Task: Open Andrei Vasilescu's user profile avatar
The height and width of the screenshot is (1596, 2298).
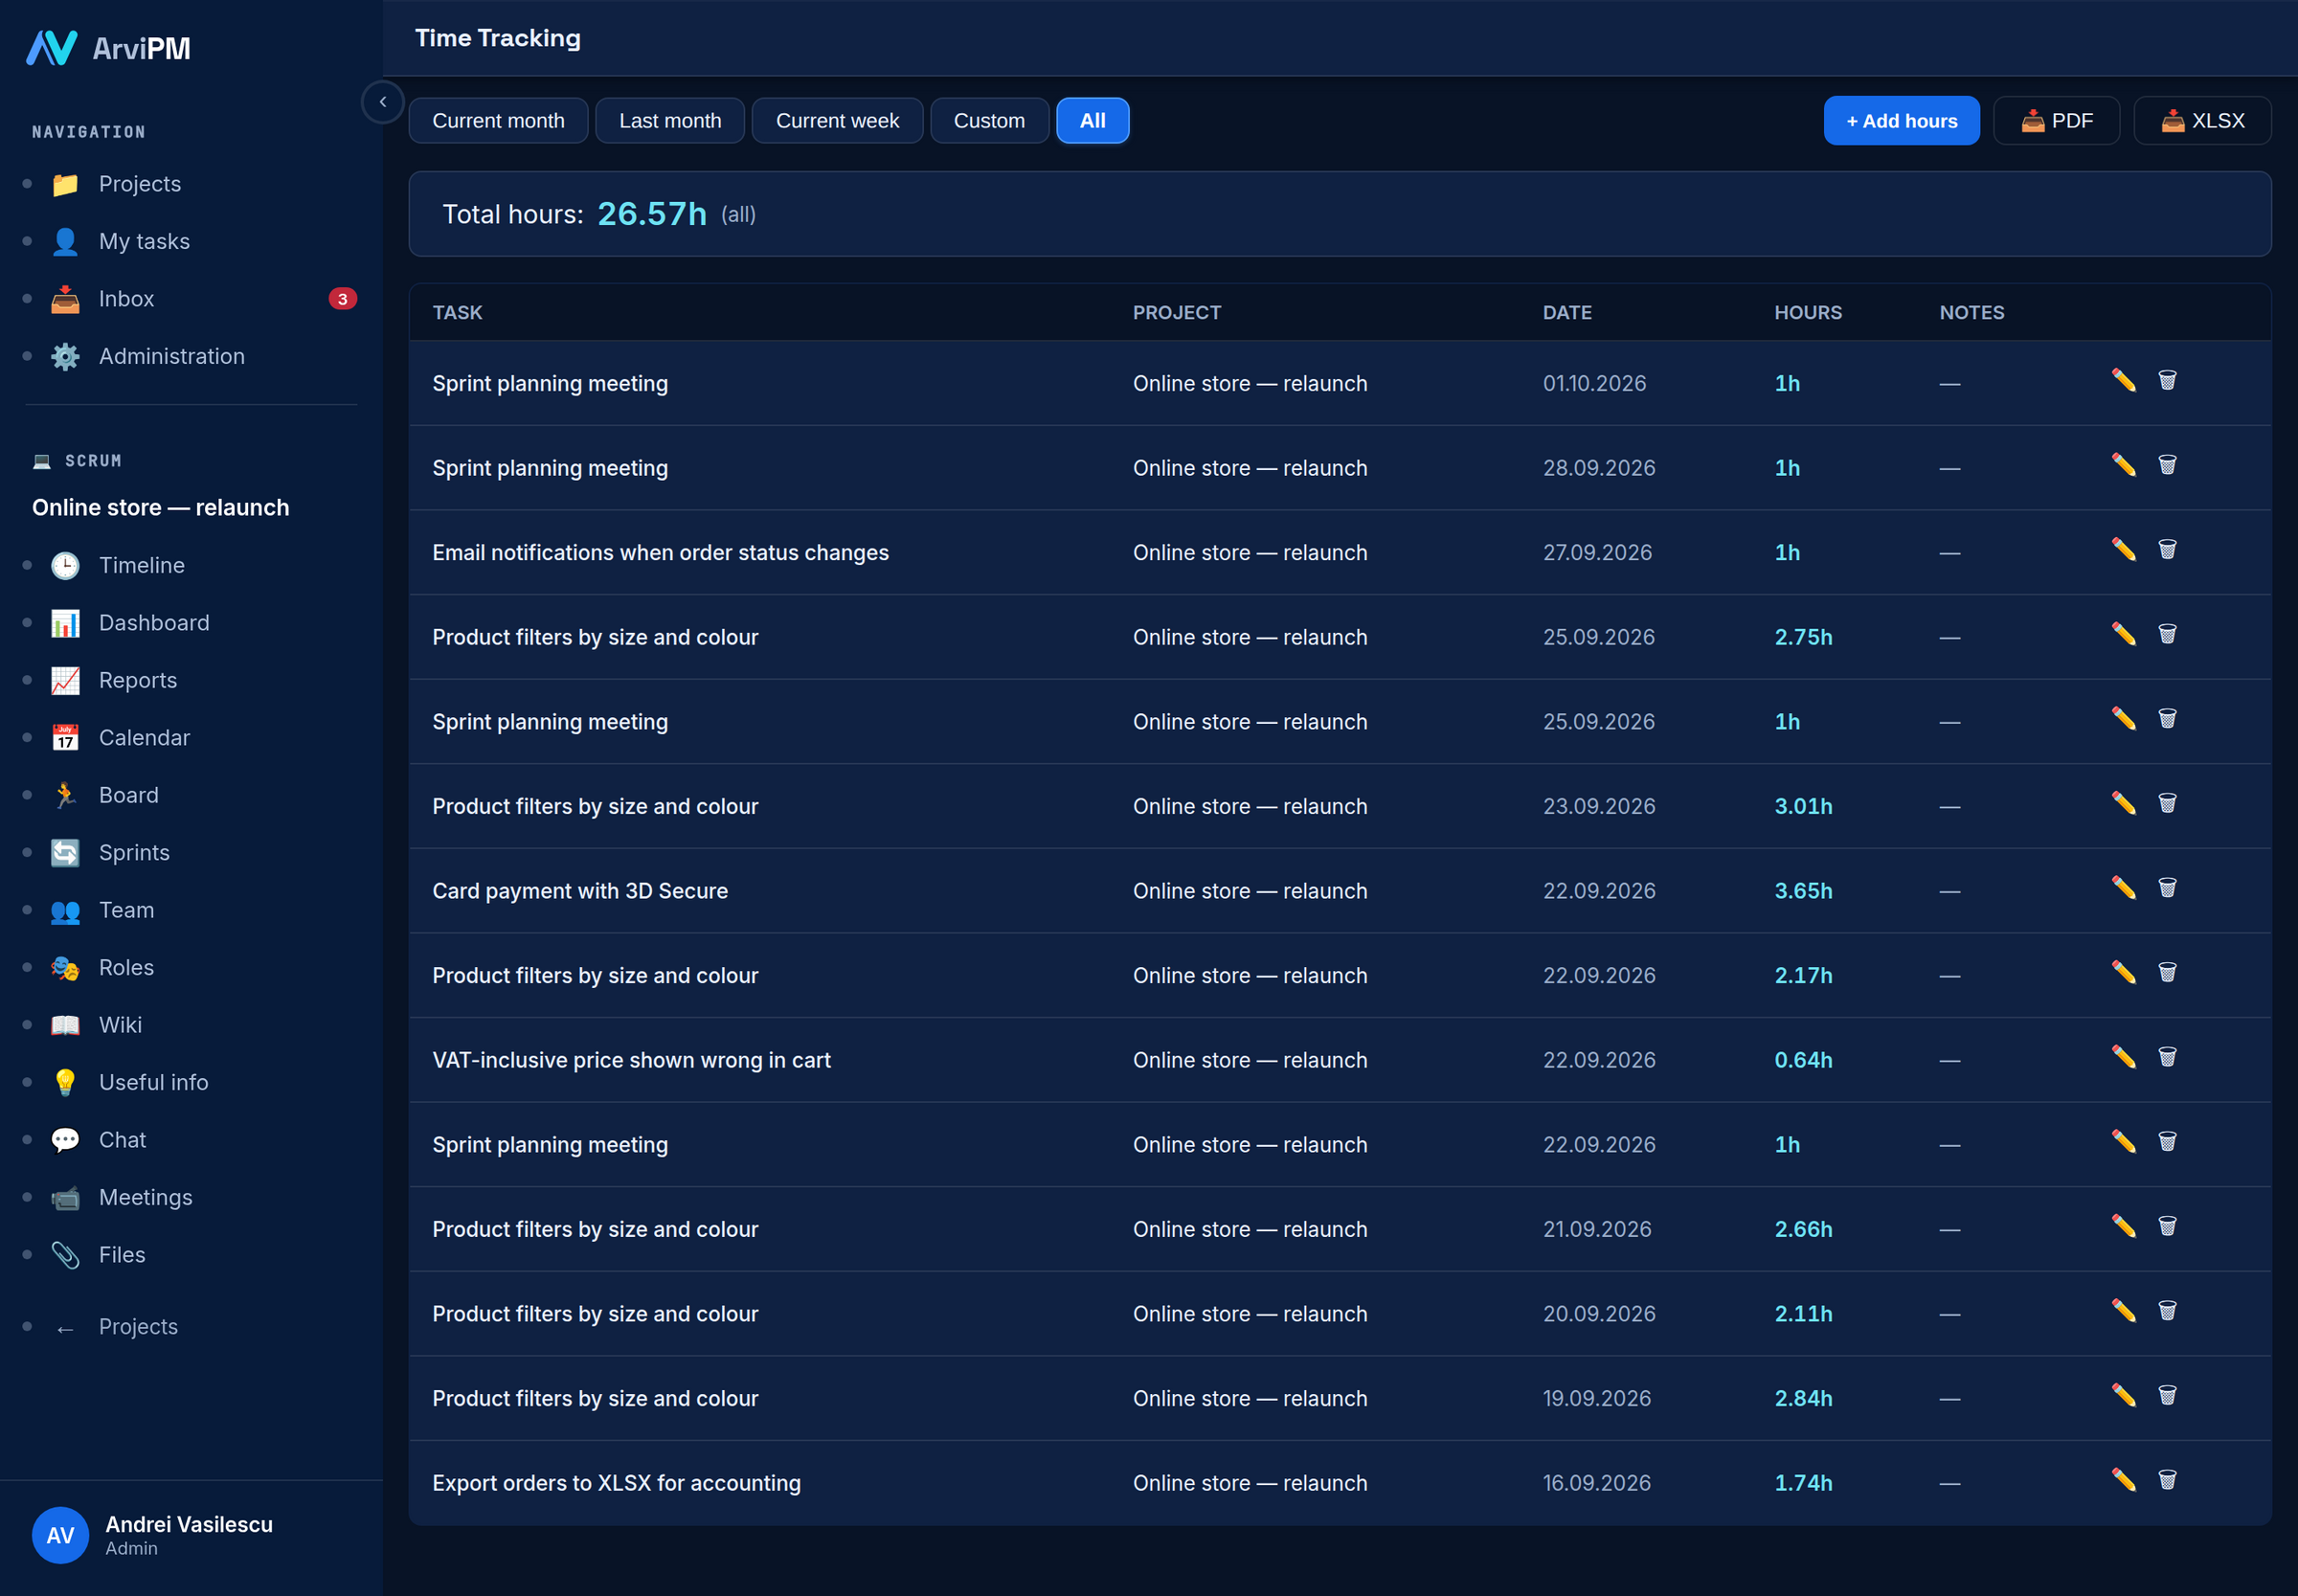Action: coord(60,1535)
